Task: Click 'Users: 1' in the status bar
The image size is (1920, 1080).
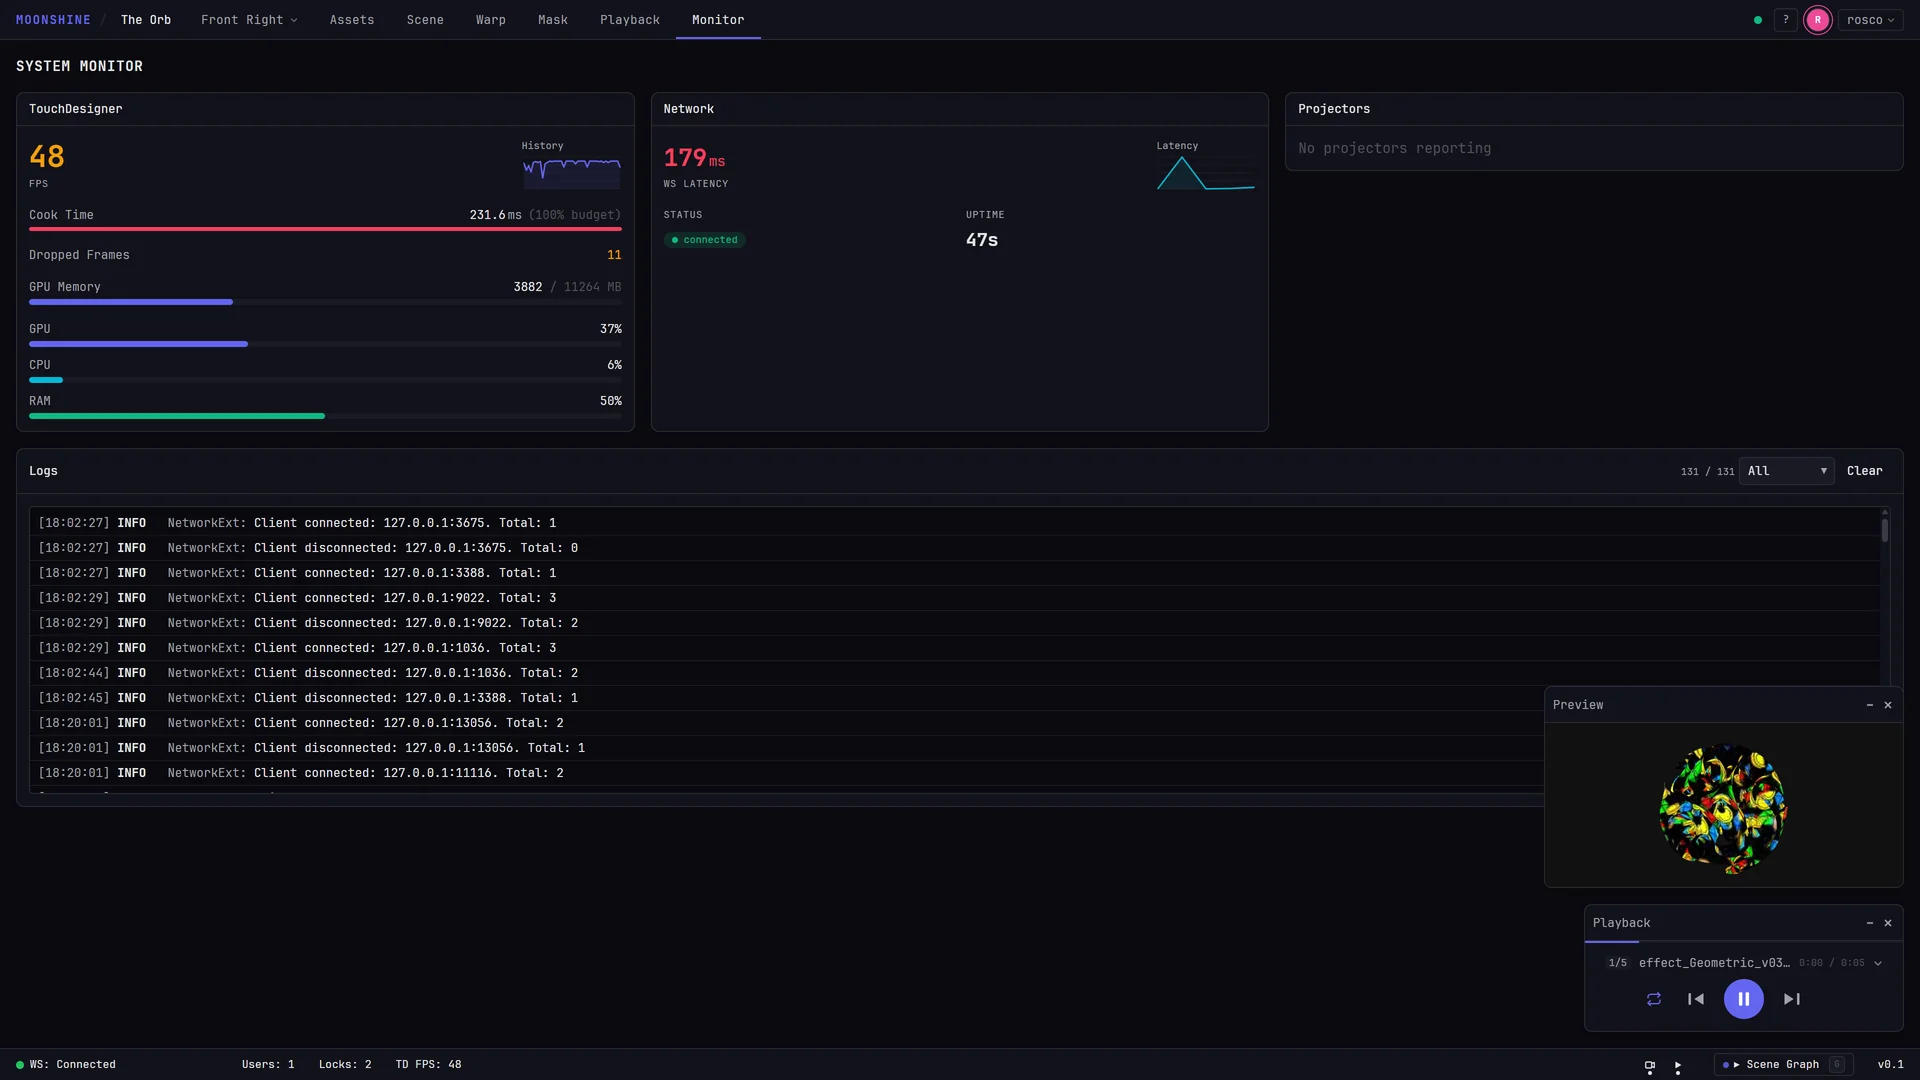Action: (x=268, y=1065)
